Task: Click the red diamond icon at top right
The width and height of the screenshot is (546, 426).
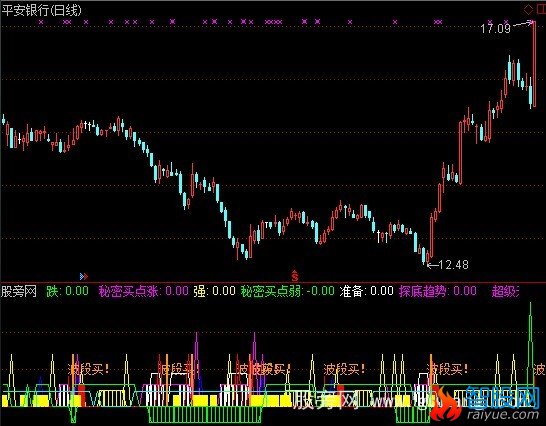Action: pyautogui.click(x=528, y=9)
